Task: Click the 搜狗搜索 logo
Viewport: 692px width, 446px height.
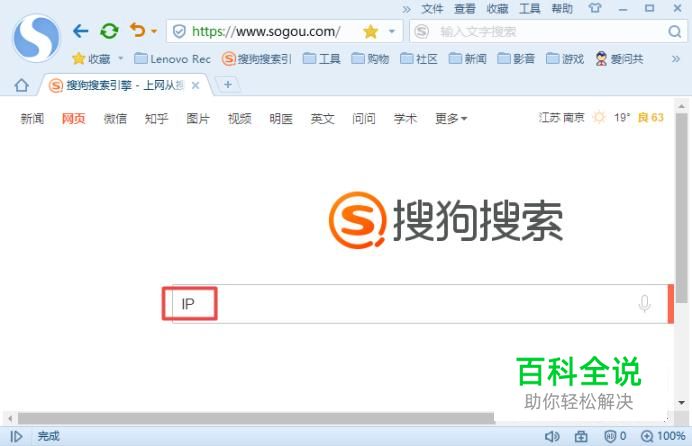Action: pos(446,220)
